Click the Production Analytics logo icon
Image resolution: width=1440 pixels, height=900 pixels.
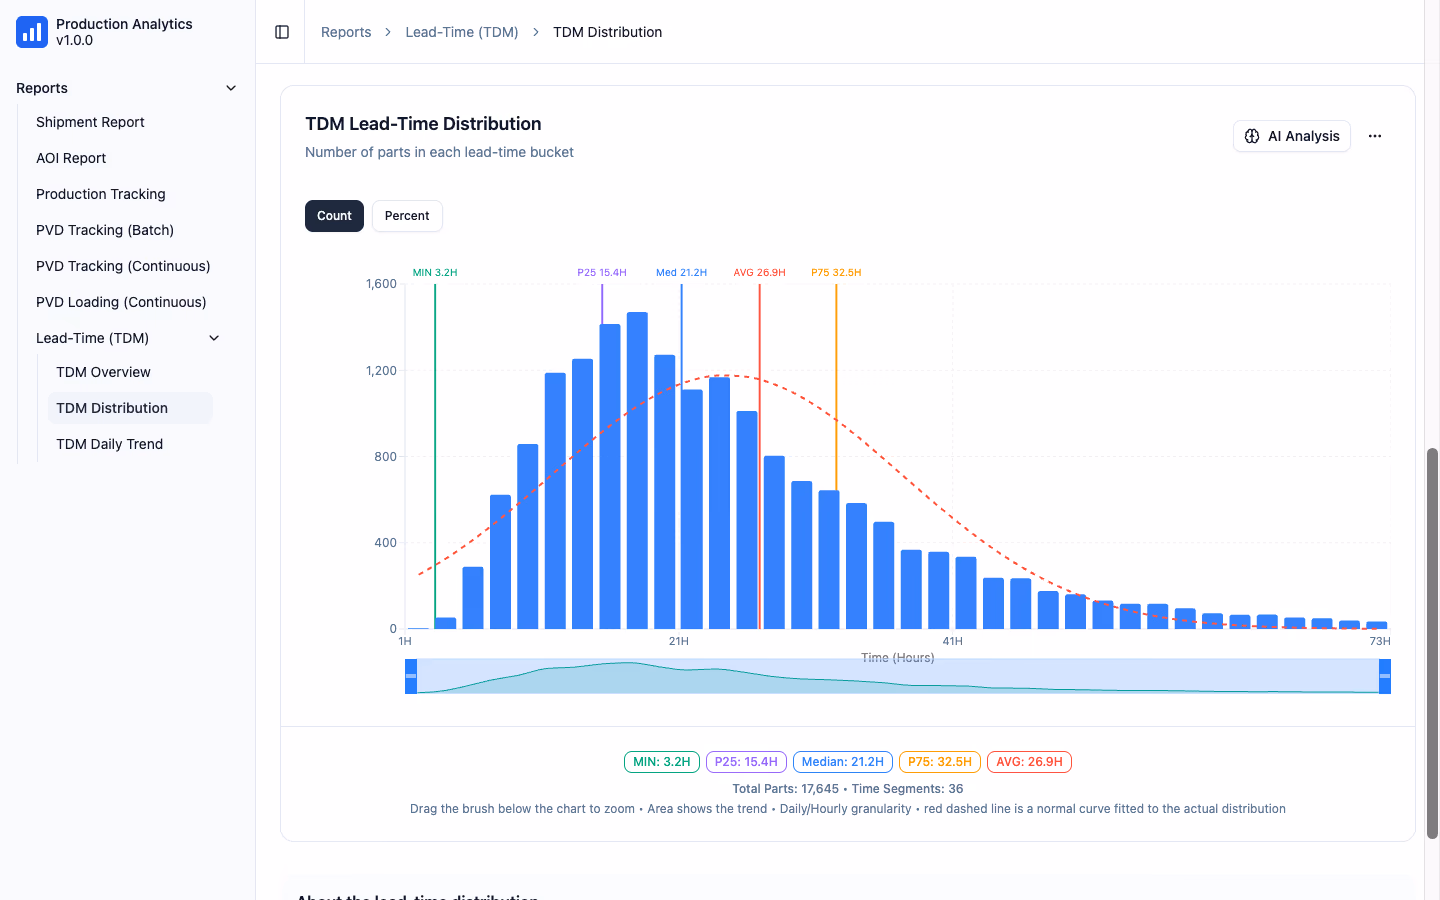32,32
